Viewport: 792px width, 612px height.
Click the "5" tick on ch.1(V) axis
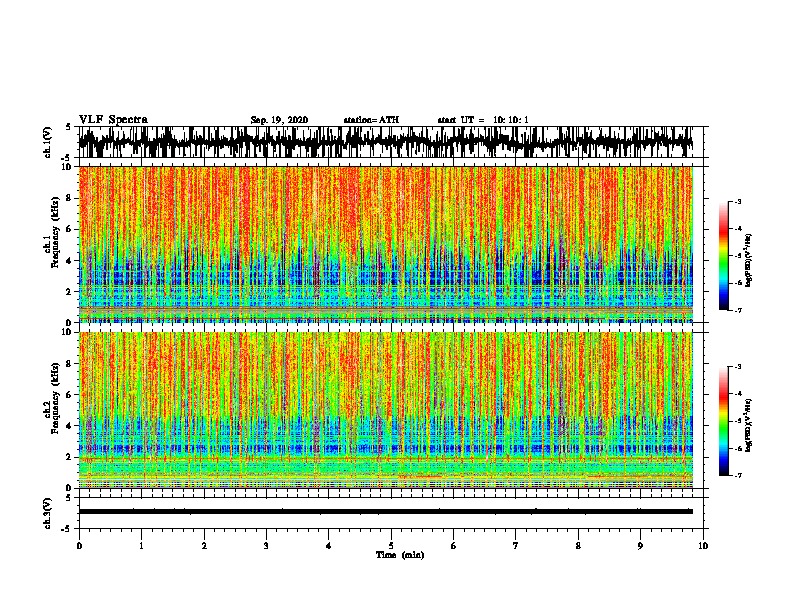pyautogui.click(x=68, y=127)
